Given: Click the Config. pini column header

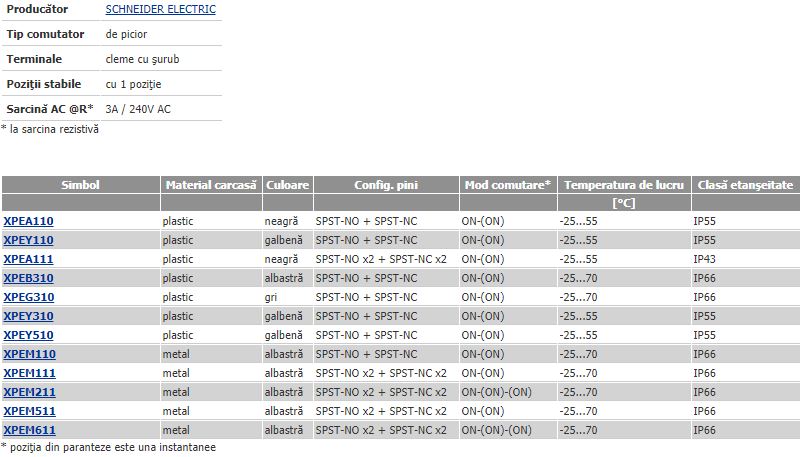Looking at the screenshot, I should pos(386,185).
